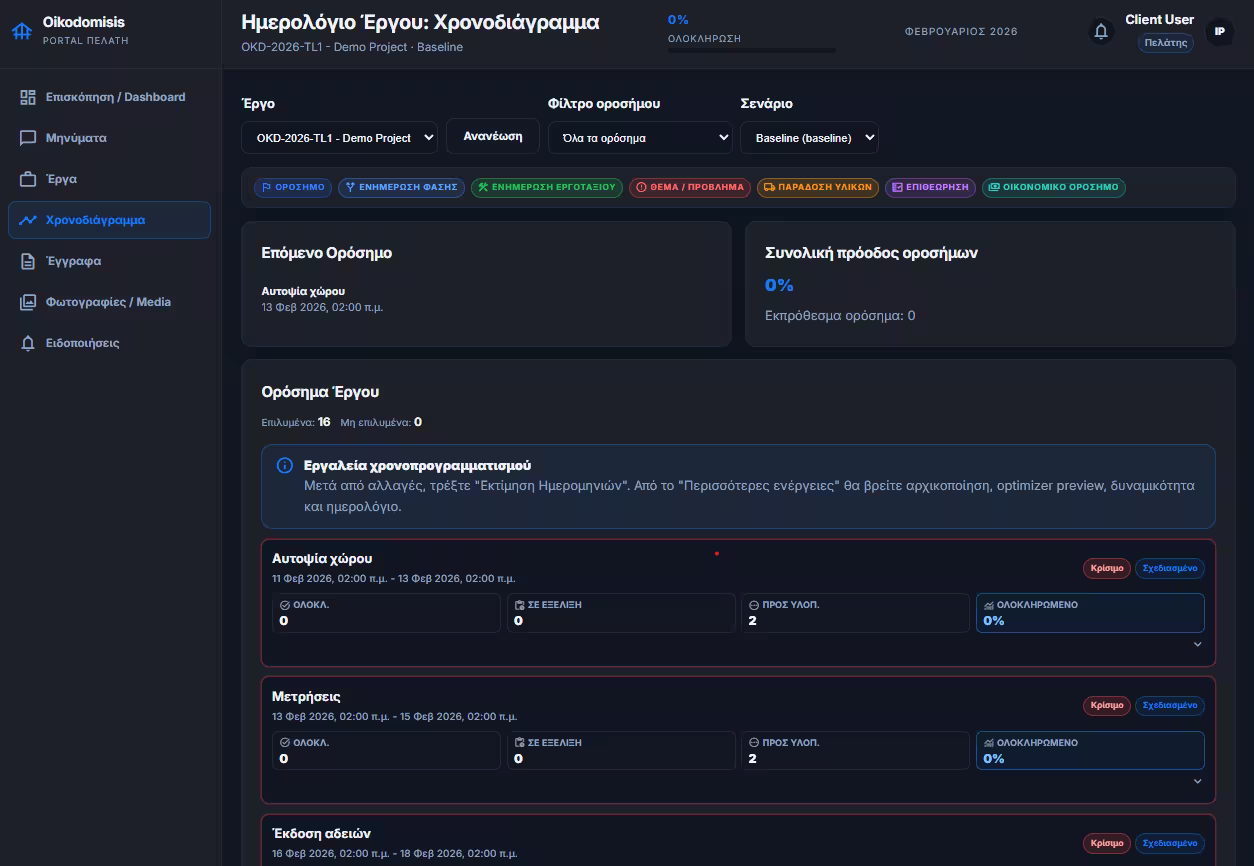Screen dimensions: 1254x866
Task: Toggle the ΟΡΟΣΗΜΟ filter chip
Action: click(292, 187)
